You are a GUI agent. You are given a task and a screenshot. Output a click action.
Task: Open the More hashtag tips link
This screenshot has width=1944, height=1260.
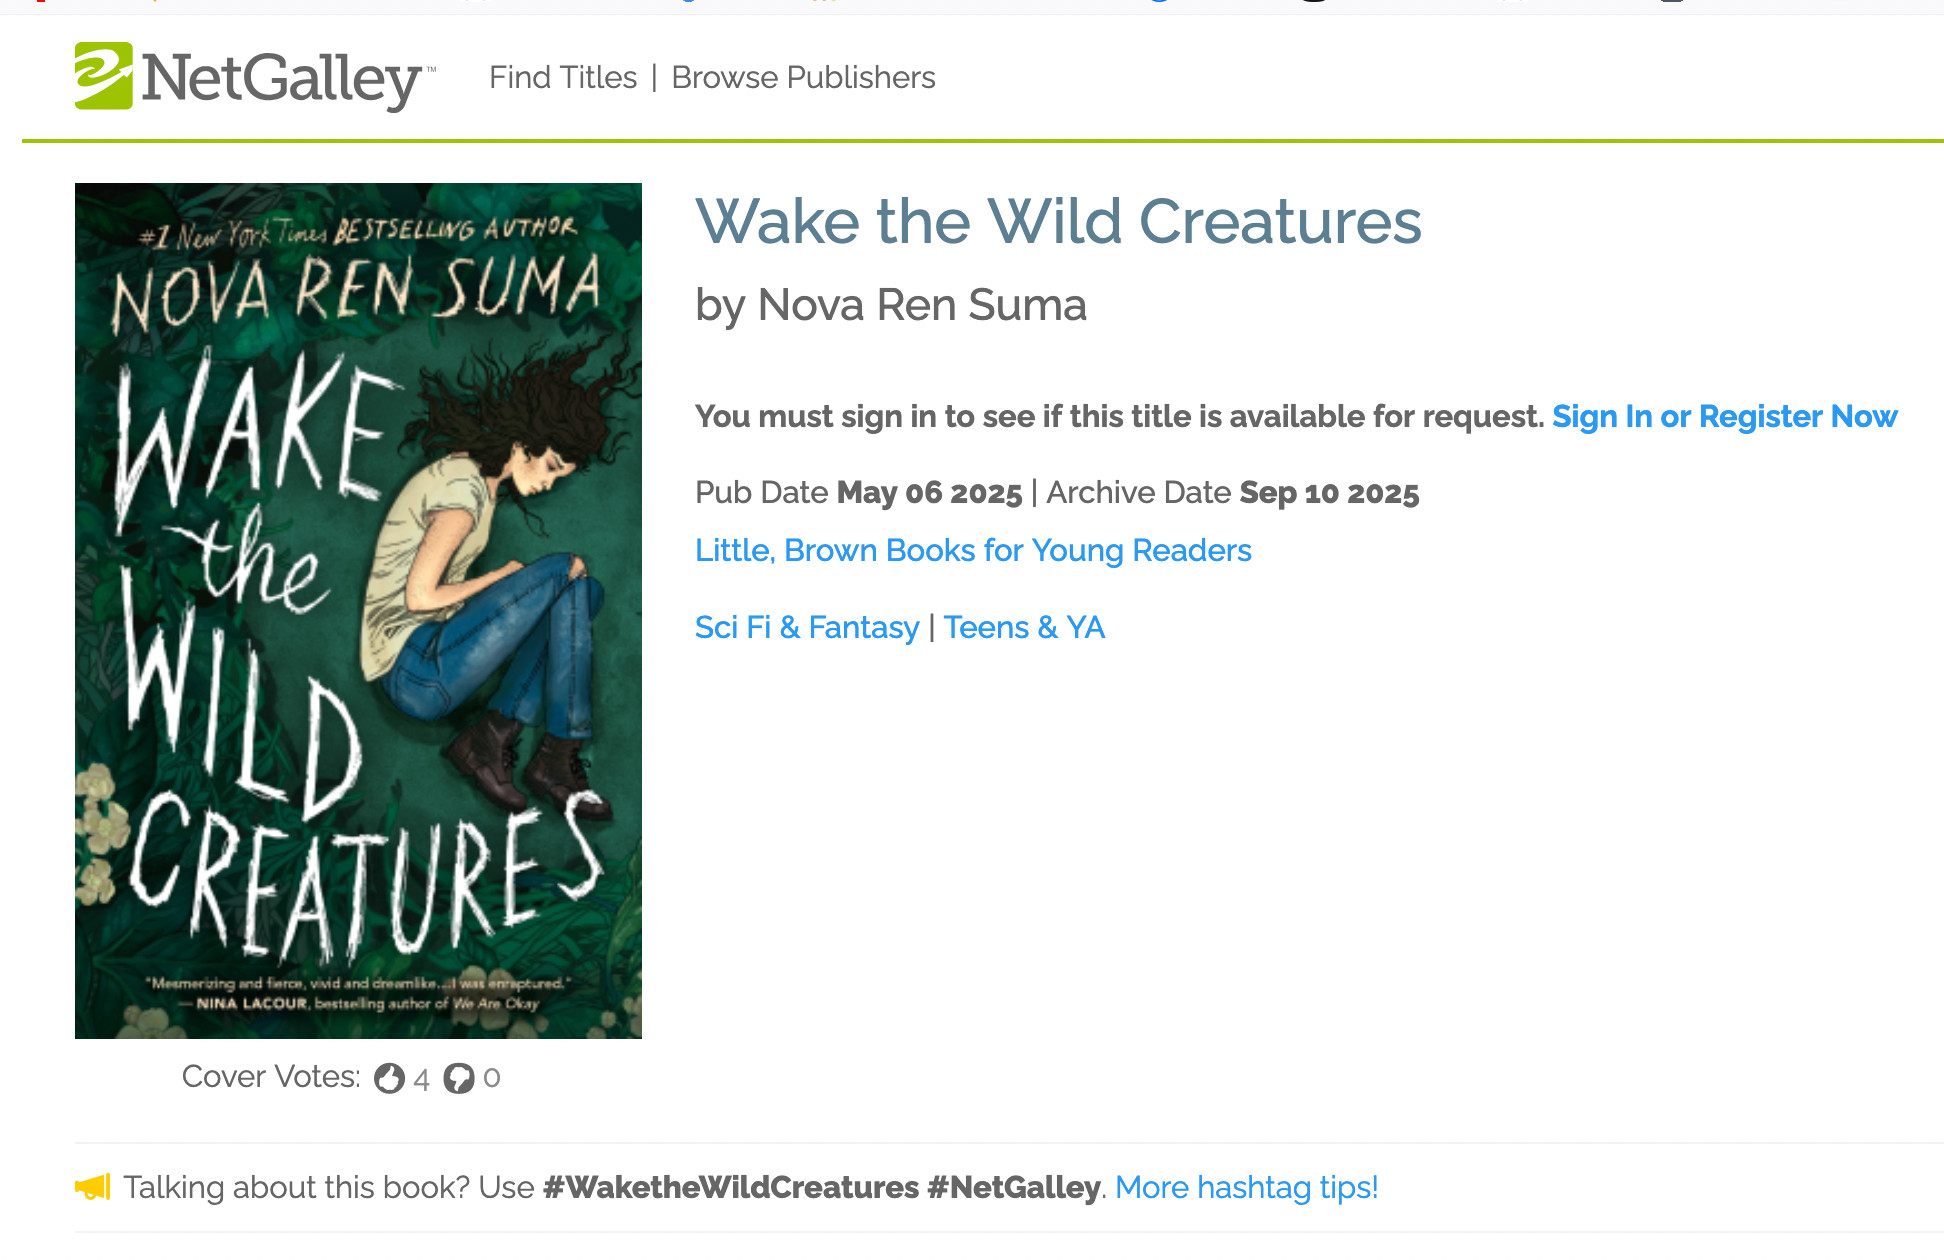coord(1246,1187)
